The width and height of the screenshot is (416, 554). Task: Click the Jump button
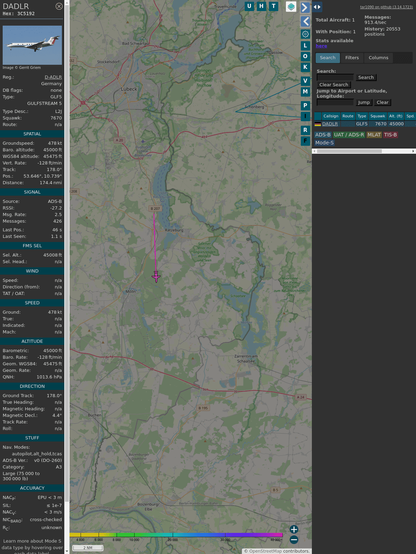363,102
